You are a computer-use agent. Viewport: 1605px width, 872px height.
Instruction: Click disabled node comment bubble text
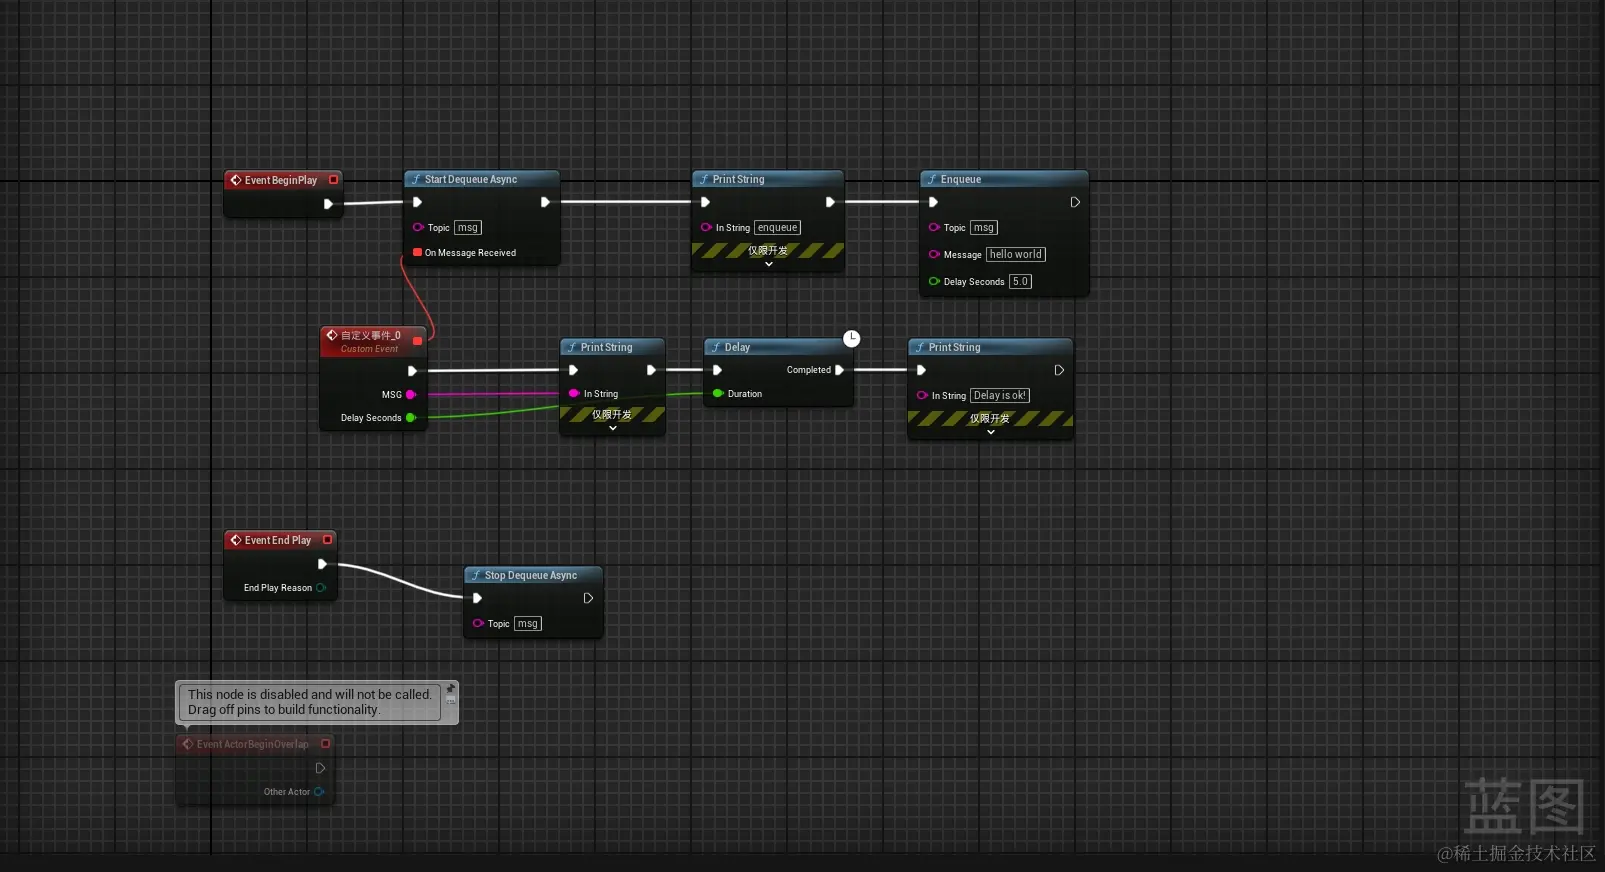(309, 702)
